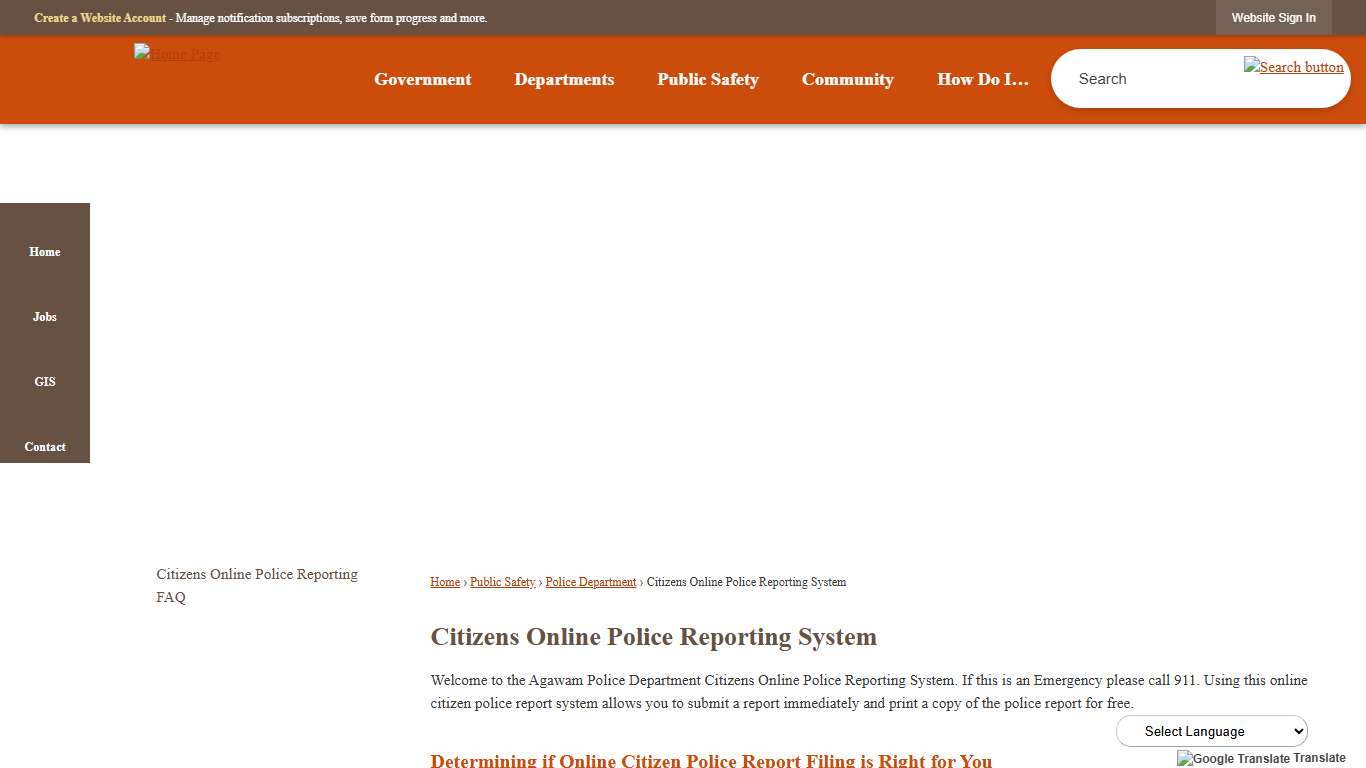Click the Home Page logo image
The height and width of the screenshot is (768, 1366).
pyautogui.click(x=176, y=54)
